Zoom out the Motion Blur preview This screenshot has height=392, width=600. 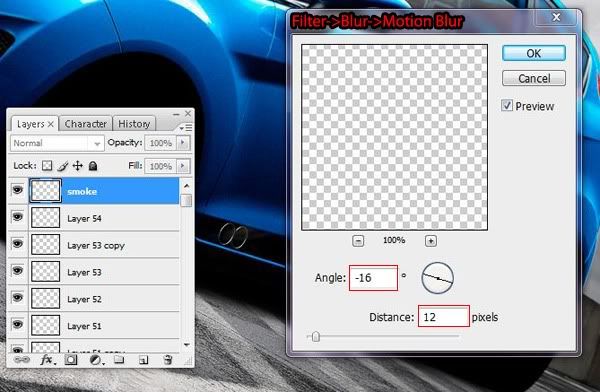(358, 241)
